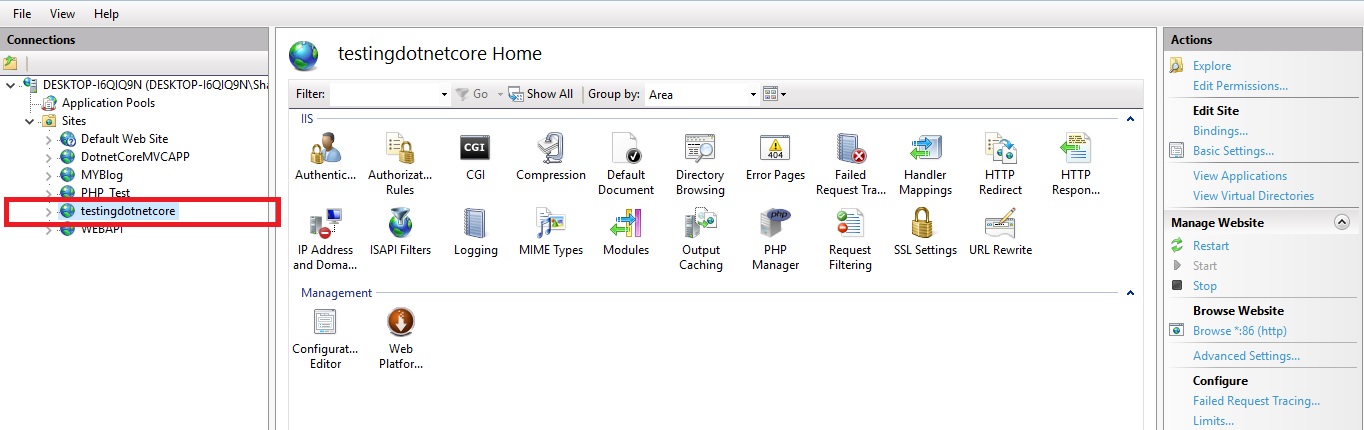Click Show All in filter bar

pos(541,94)
